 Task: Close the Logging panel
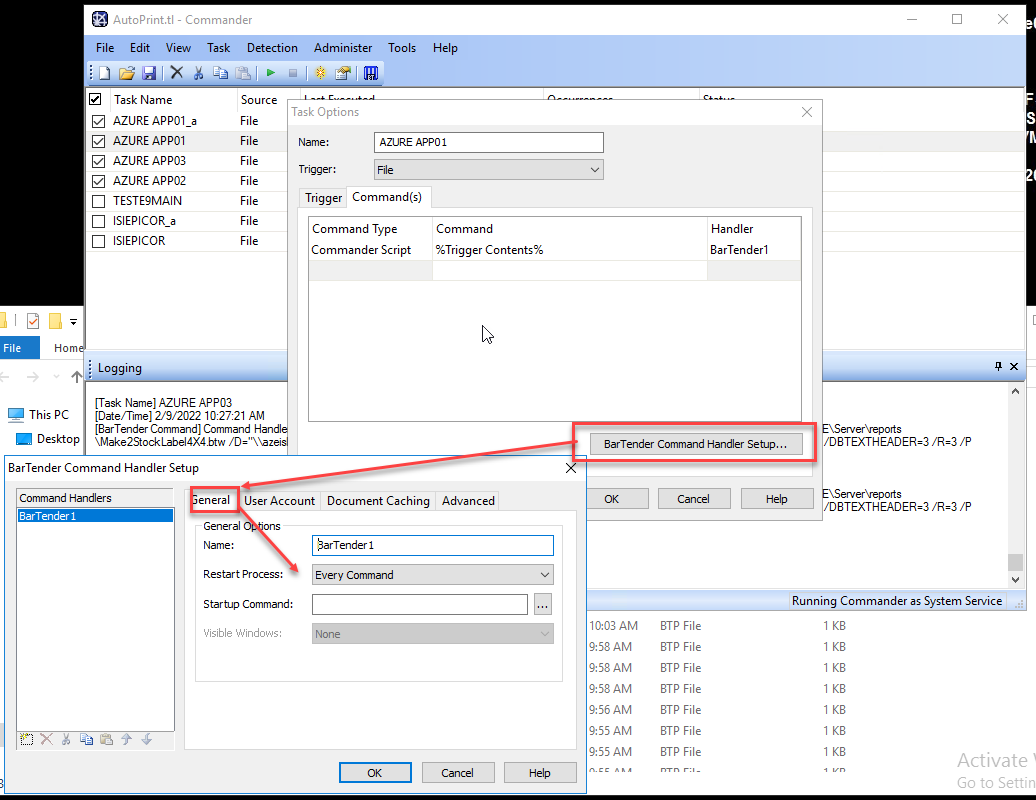point(1014,367)
